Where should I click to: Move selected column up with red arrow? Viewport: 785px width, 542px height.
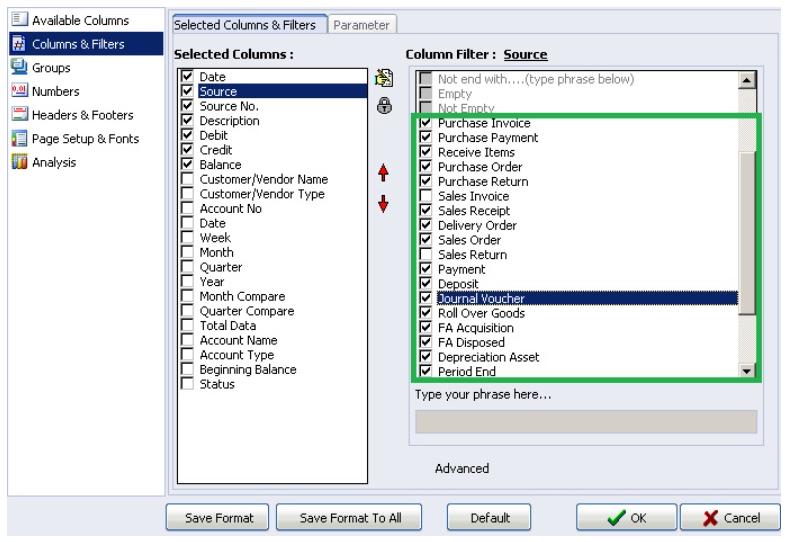point(383,173)
